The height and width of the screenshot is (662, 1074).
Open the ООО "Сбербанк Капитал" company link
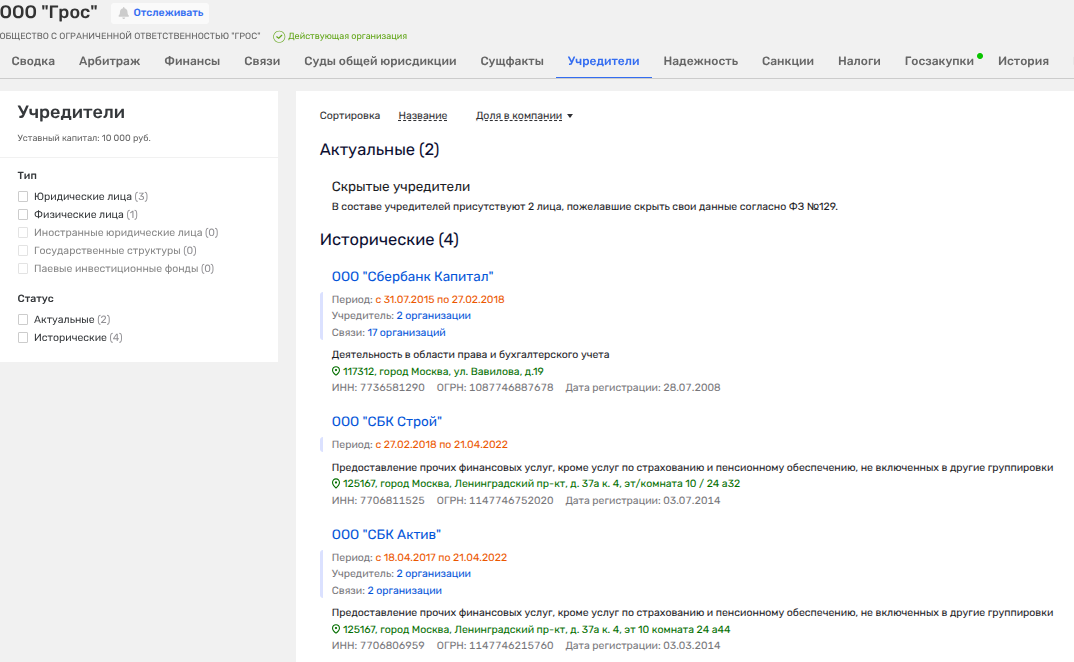tap(412, 277)
